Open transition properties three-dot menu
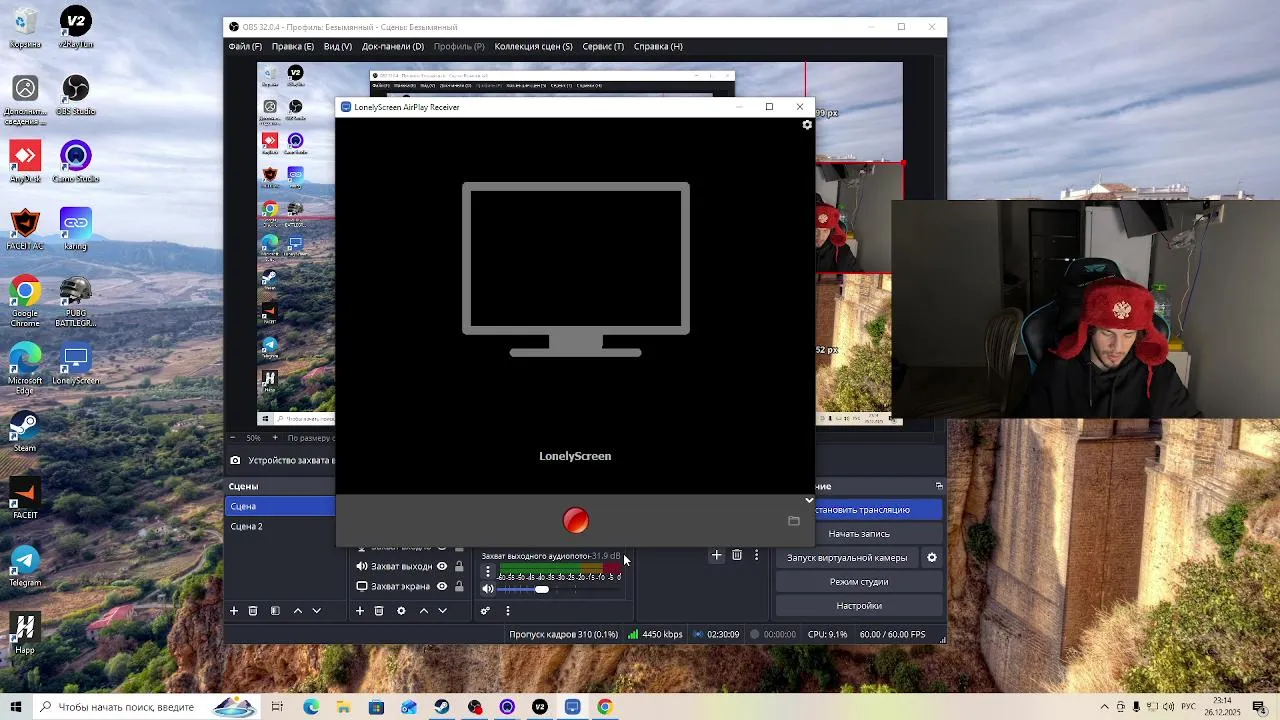Image resolution: width=1280 pixels, height=720 pixels. tap(756, 555)
